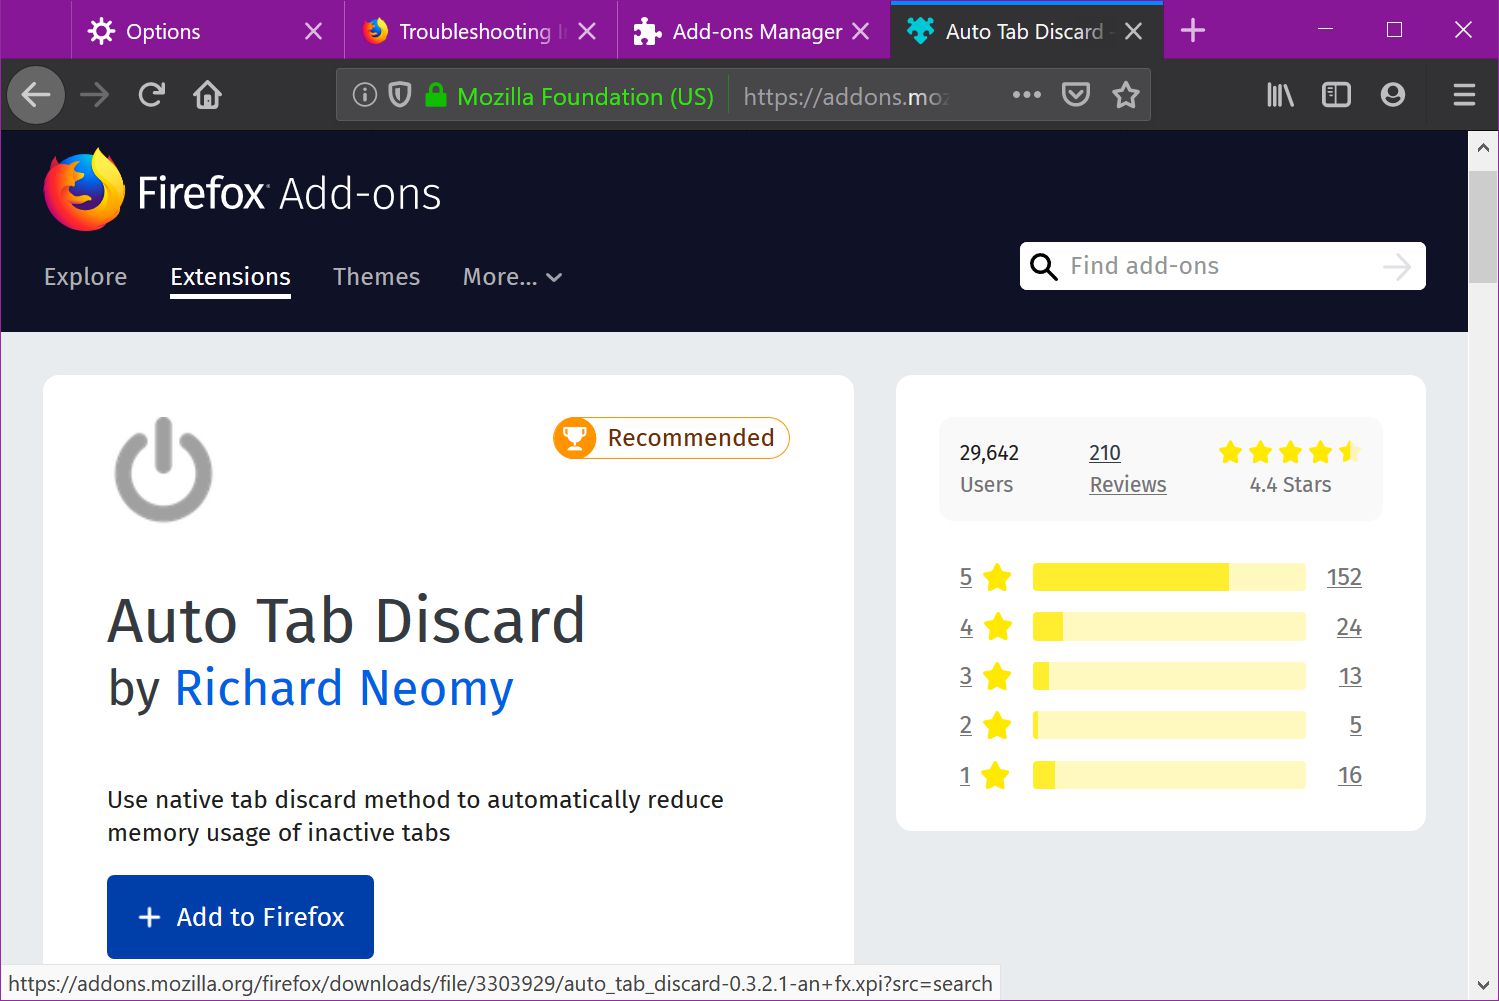This screenshot has width=1499, height=1001.
Task: Click the search magnifier icon
Action: coord(1043,267)
